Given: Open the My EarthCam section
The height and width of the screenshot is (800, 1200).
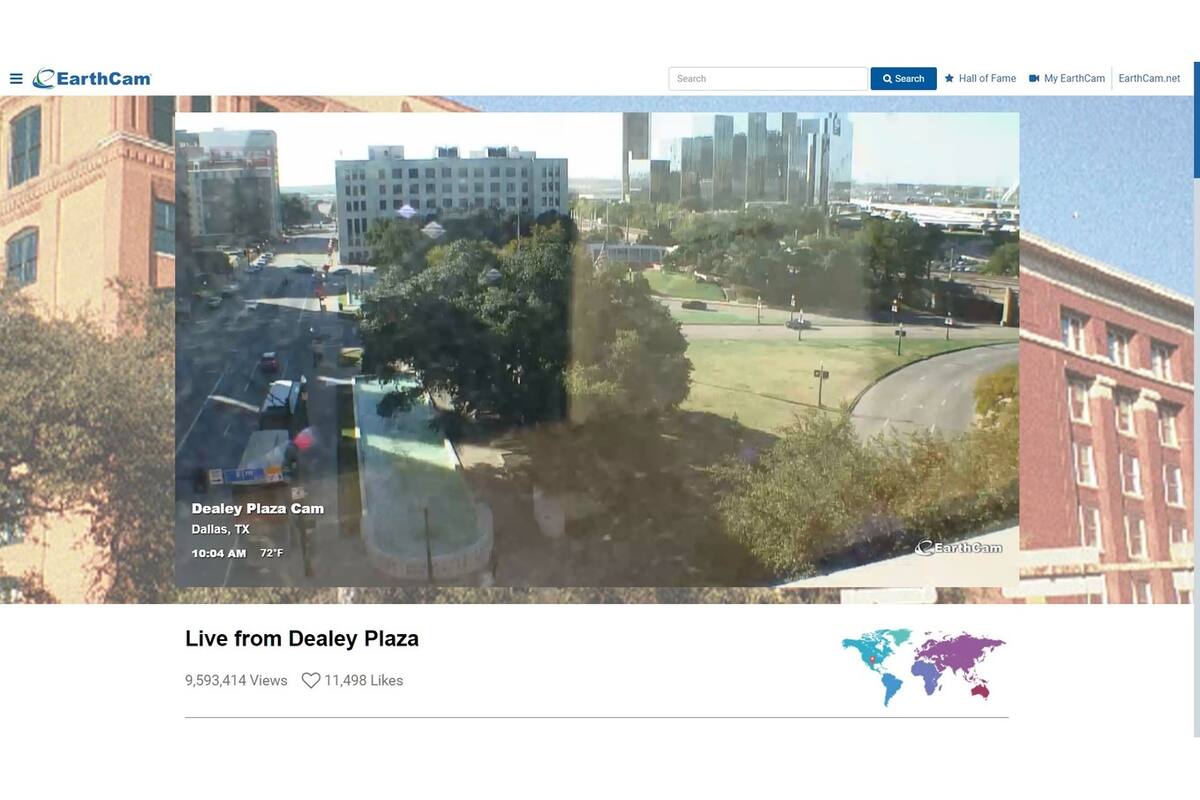Looking at the screenshot, I should click(1073, 78).
